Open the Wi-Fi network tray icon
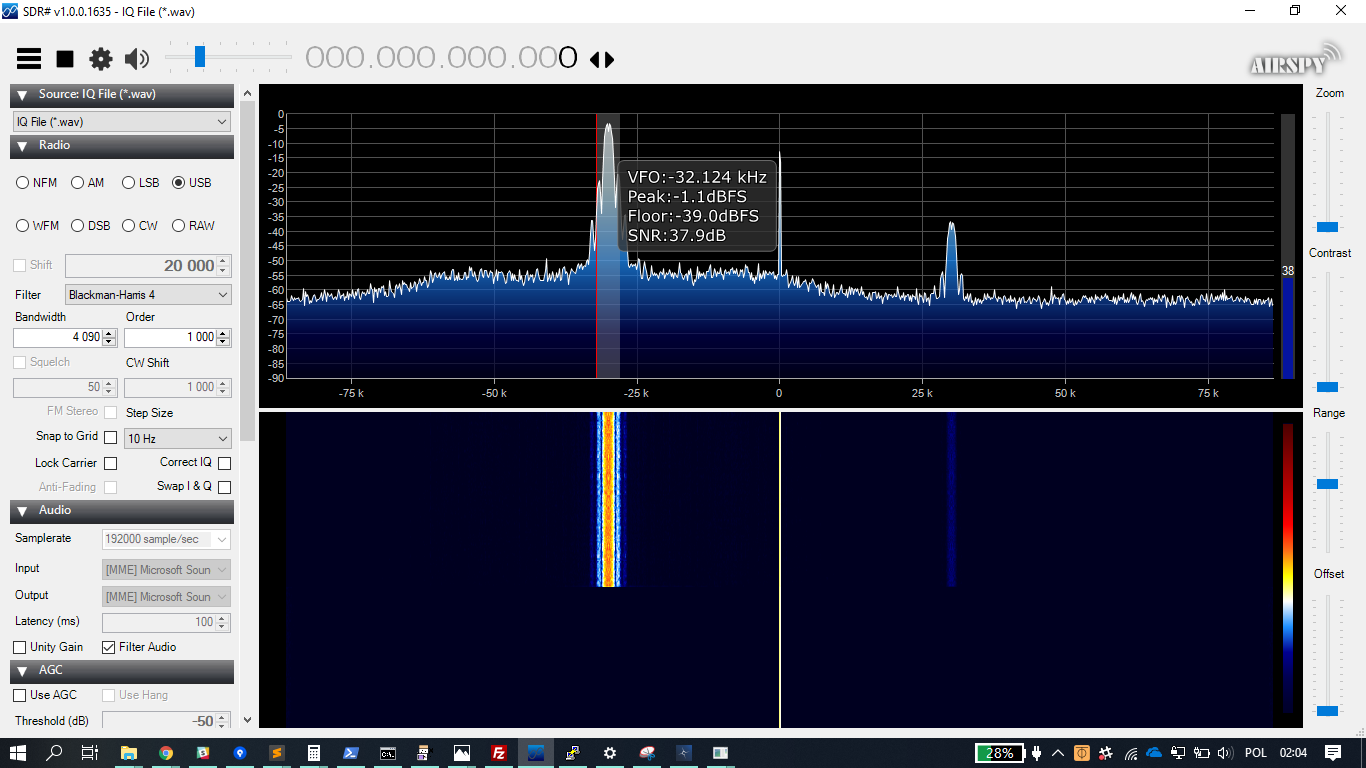Image resolution: width=1366 pixels, height=768 pixels. (x=1131, y=753)
